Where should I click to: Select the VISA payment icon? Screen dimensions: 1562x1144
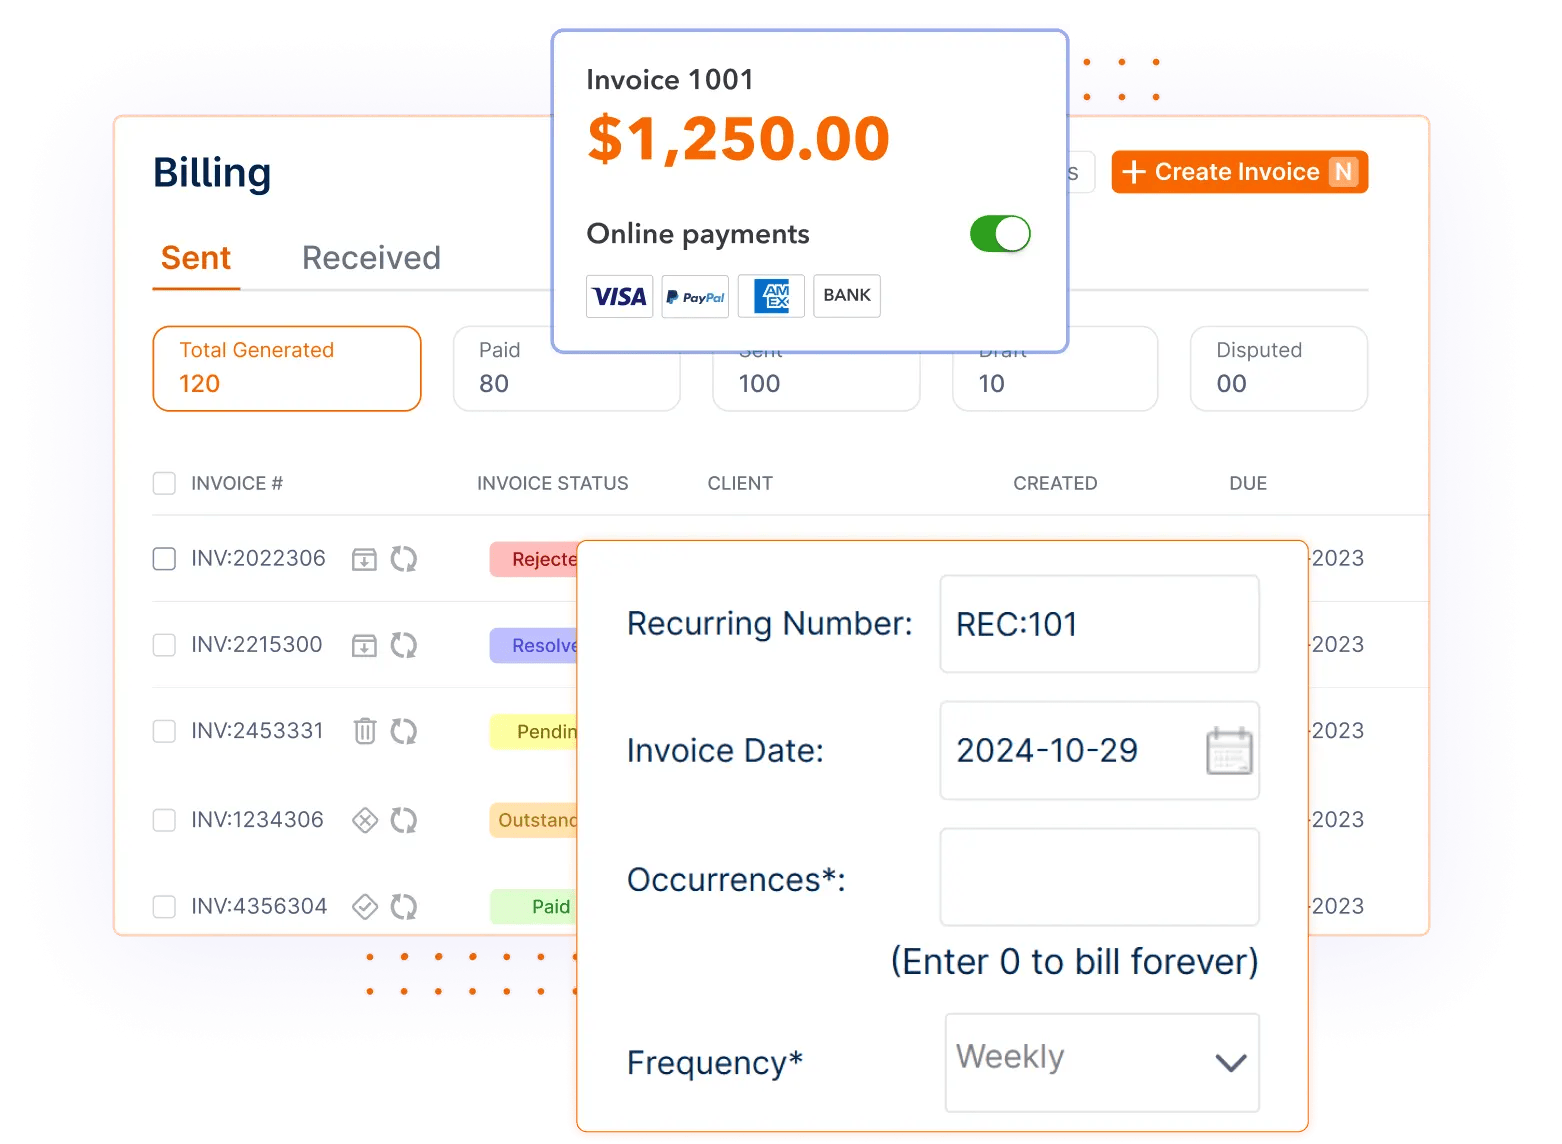(x=620, y=296)
